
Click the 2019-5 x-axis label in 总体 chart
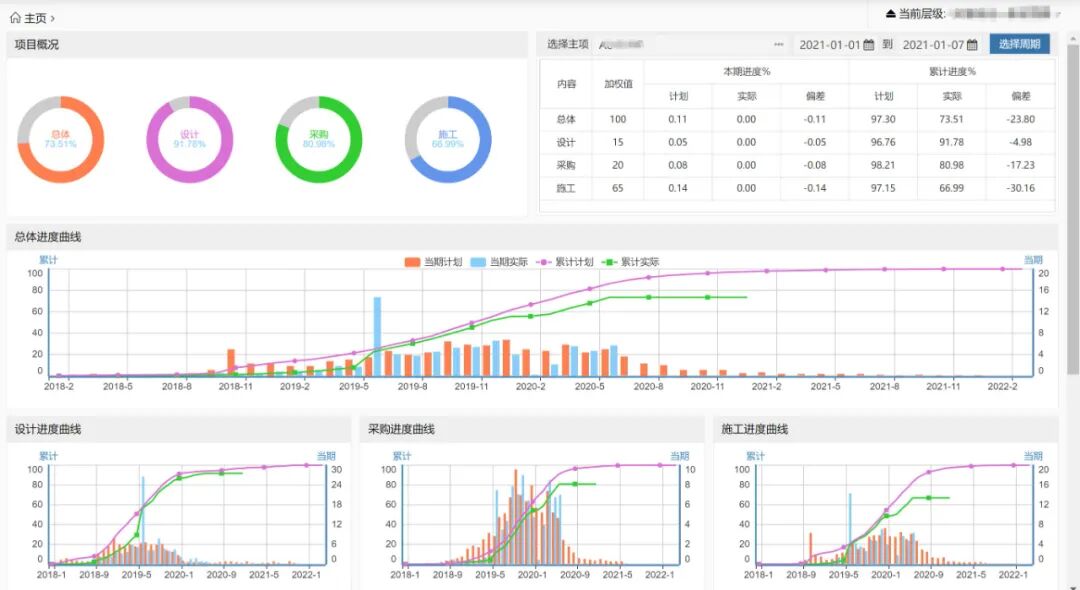[354, 387]
